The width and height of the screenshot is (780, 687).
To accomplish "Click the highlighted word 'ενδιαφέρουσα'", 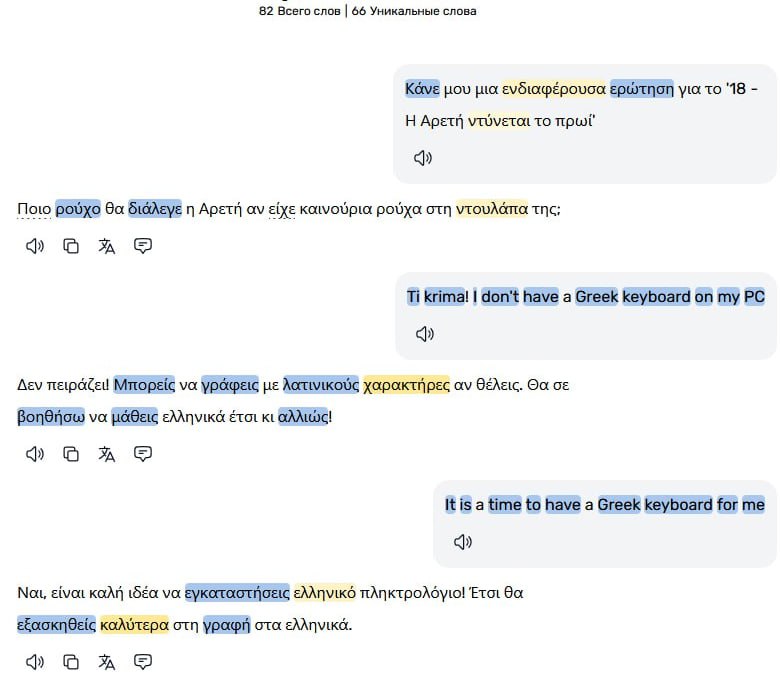I will pyautogui.click(x=553, y=89).
